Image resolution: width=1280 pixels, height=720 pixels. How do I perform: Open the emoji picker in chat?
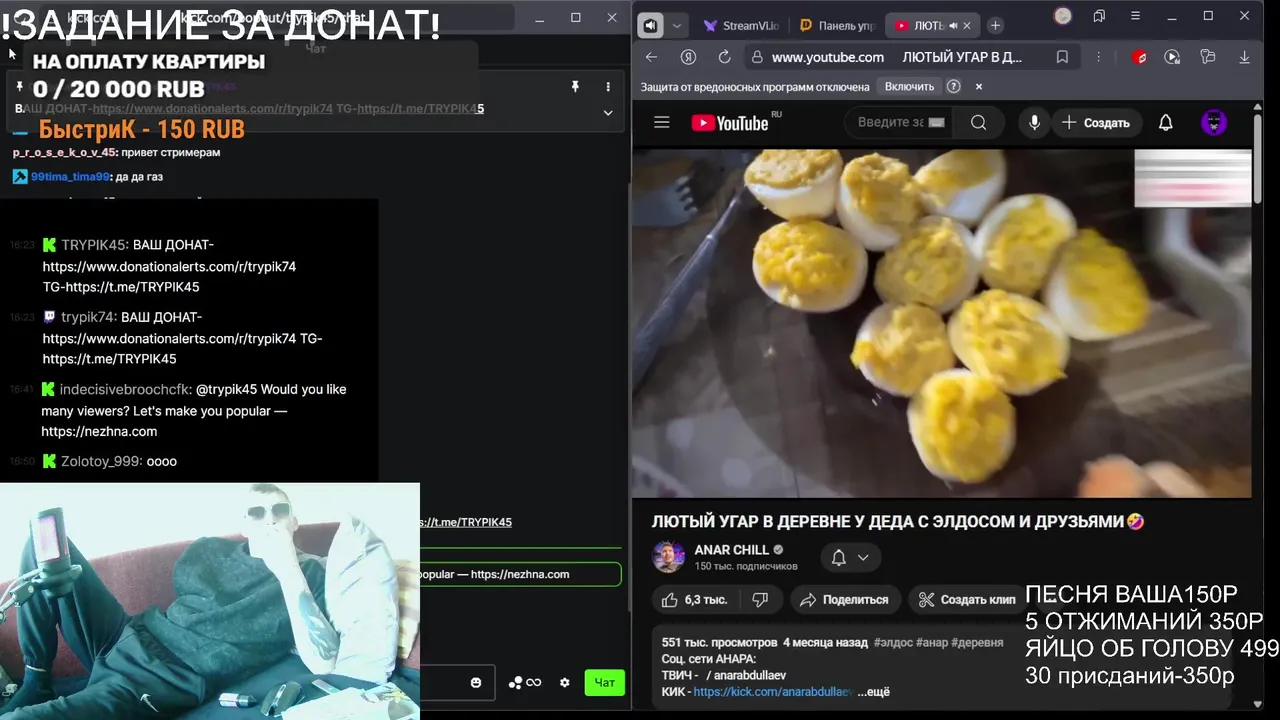pyautogui.click(x=476, y=682)
